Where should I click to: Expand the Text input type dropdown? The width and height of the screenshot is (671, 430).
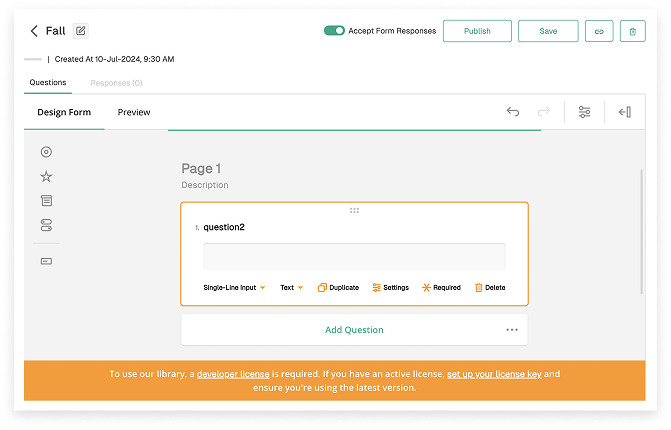click(293, 287)
